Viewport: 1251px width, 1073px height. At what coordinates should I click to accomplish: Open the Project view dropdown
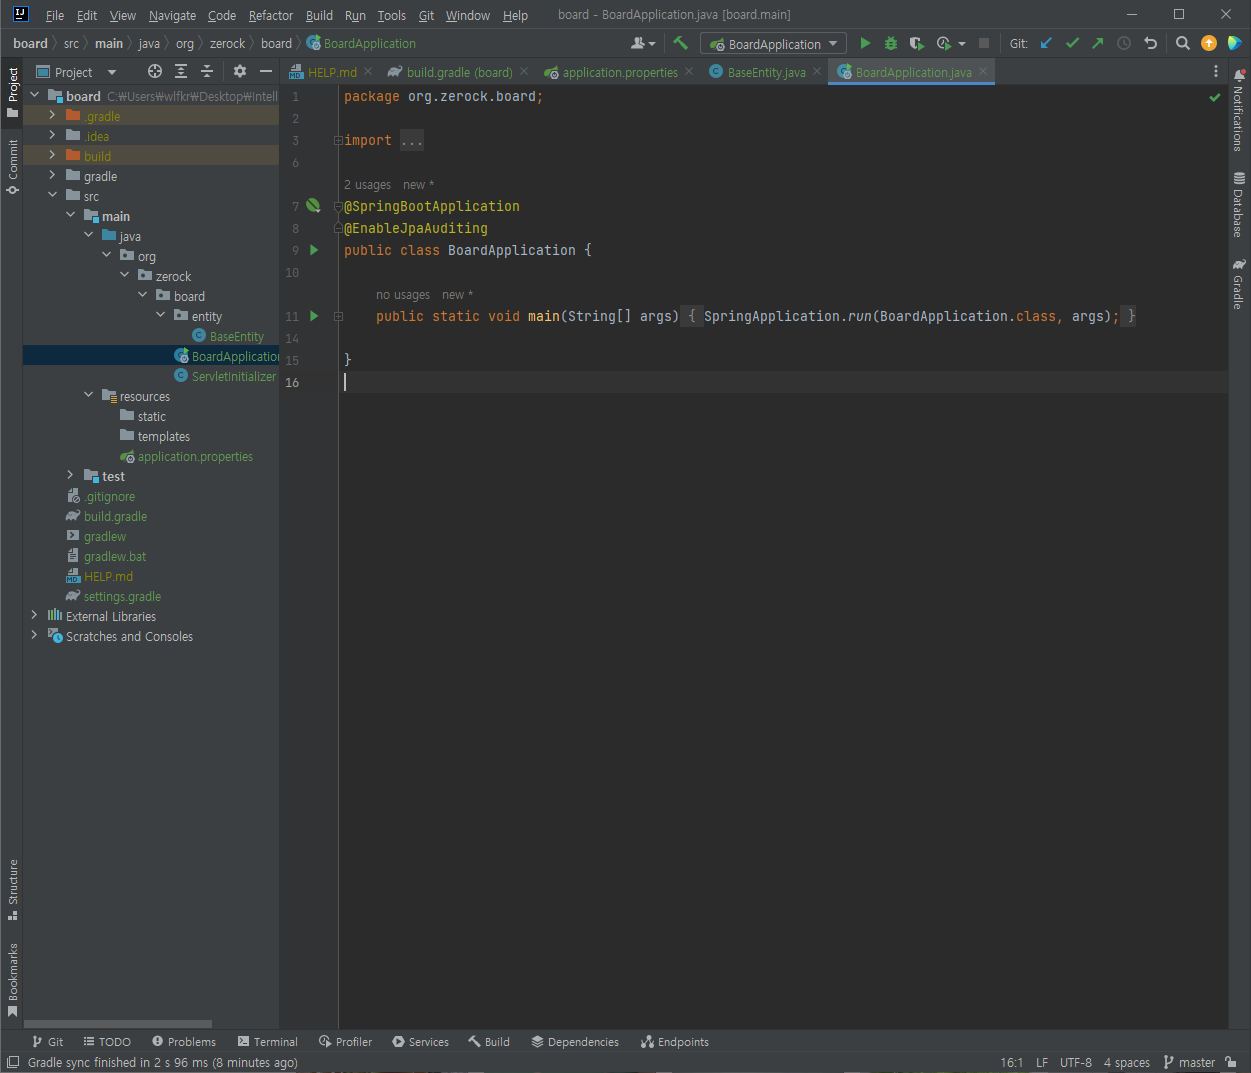click(x=77, y=72)
